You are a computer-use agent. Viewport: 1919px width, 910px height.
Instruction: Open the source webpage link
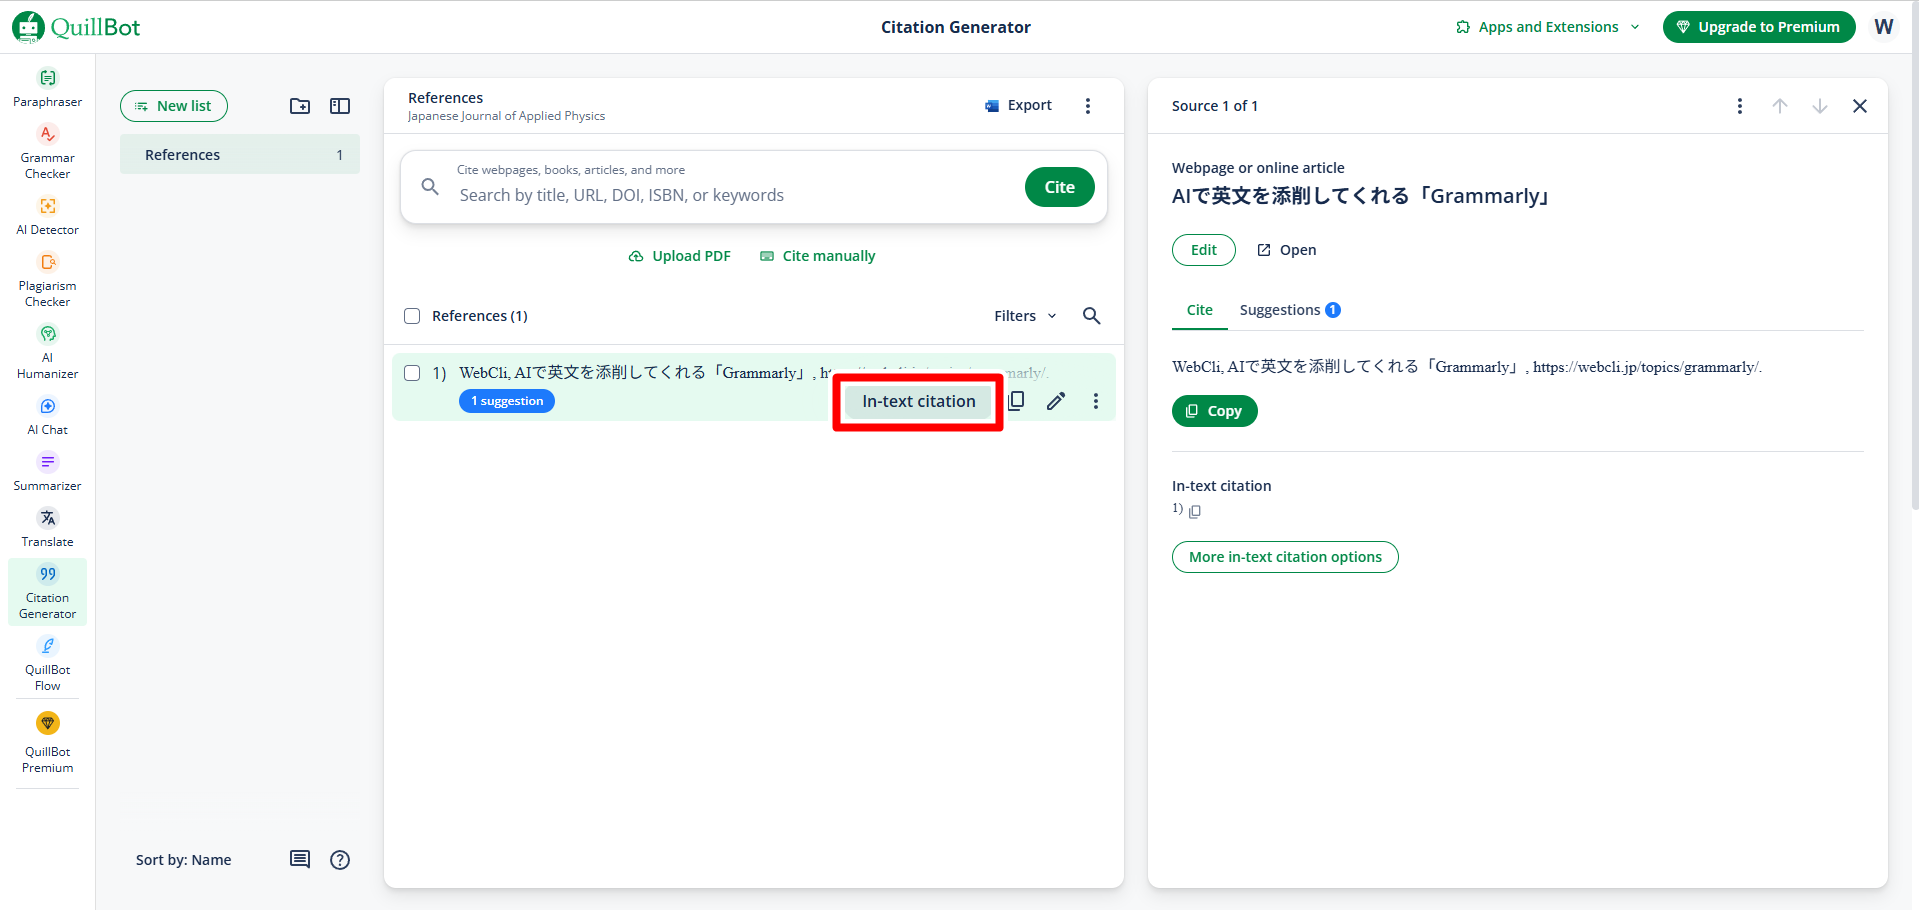(1287, 250)
